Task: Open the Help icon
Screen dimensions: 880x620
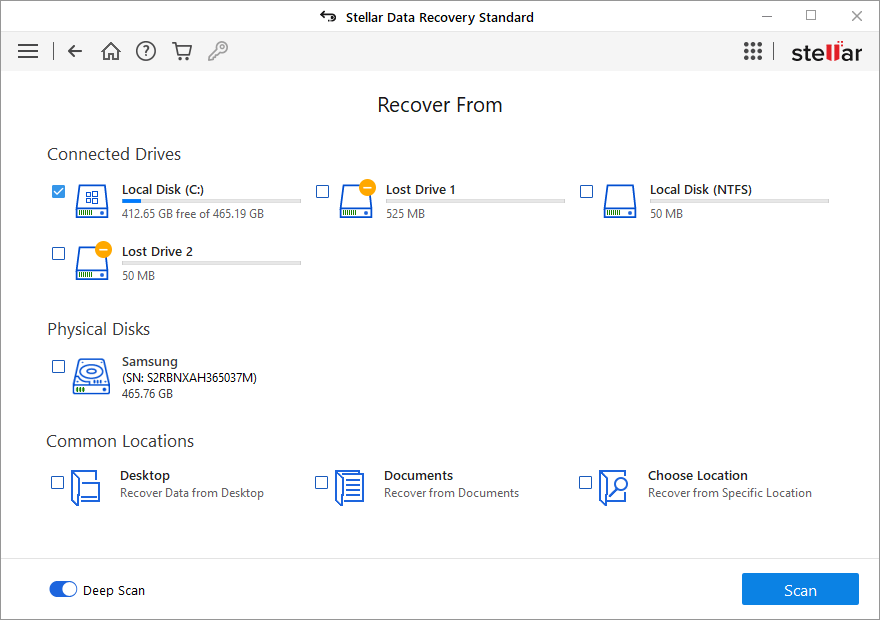Action: tap(146, 50)
